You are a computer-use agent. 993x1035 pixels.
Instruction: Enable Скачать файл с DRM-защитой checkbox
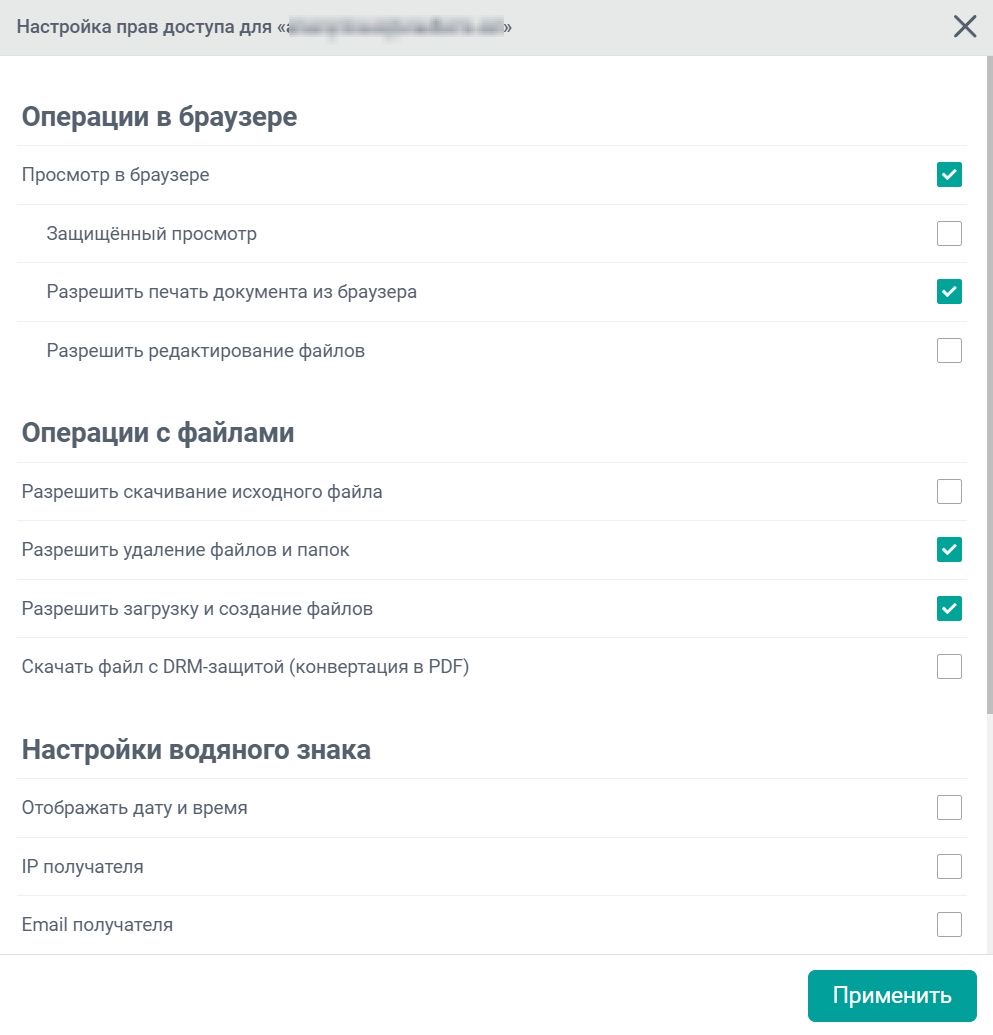[949, 667]
